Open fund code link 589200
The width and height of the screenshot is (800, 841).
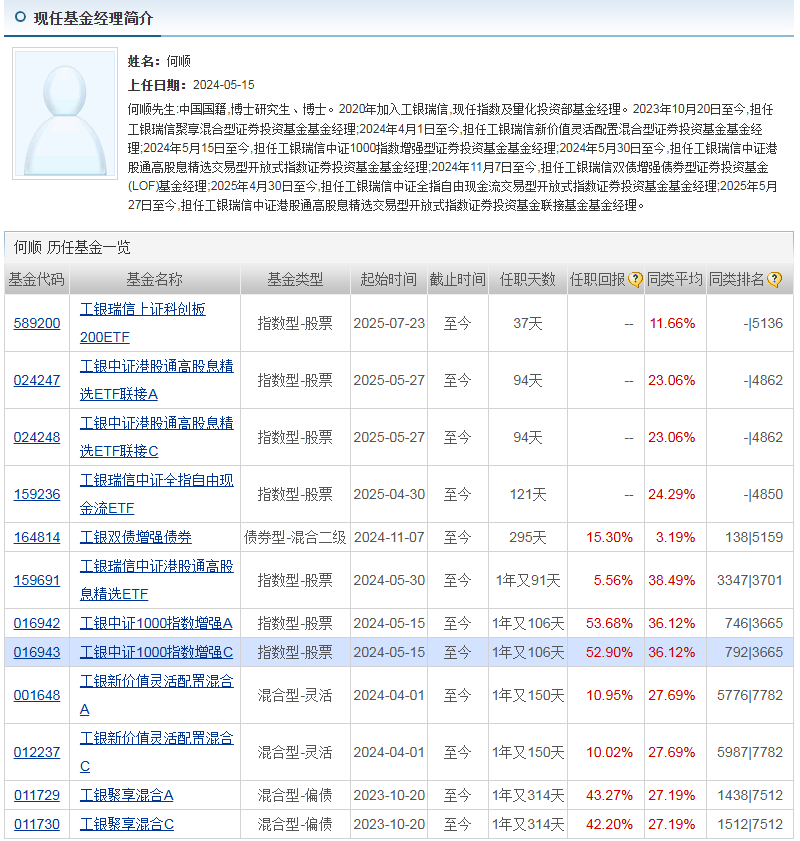point(37,323)
